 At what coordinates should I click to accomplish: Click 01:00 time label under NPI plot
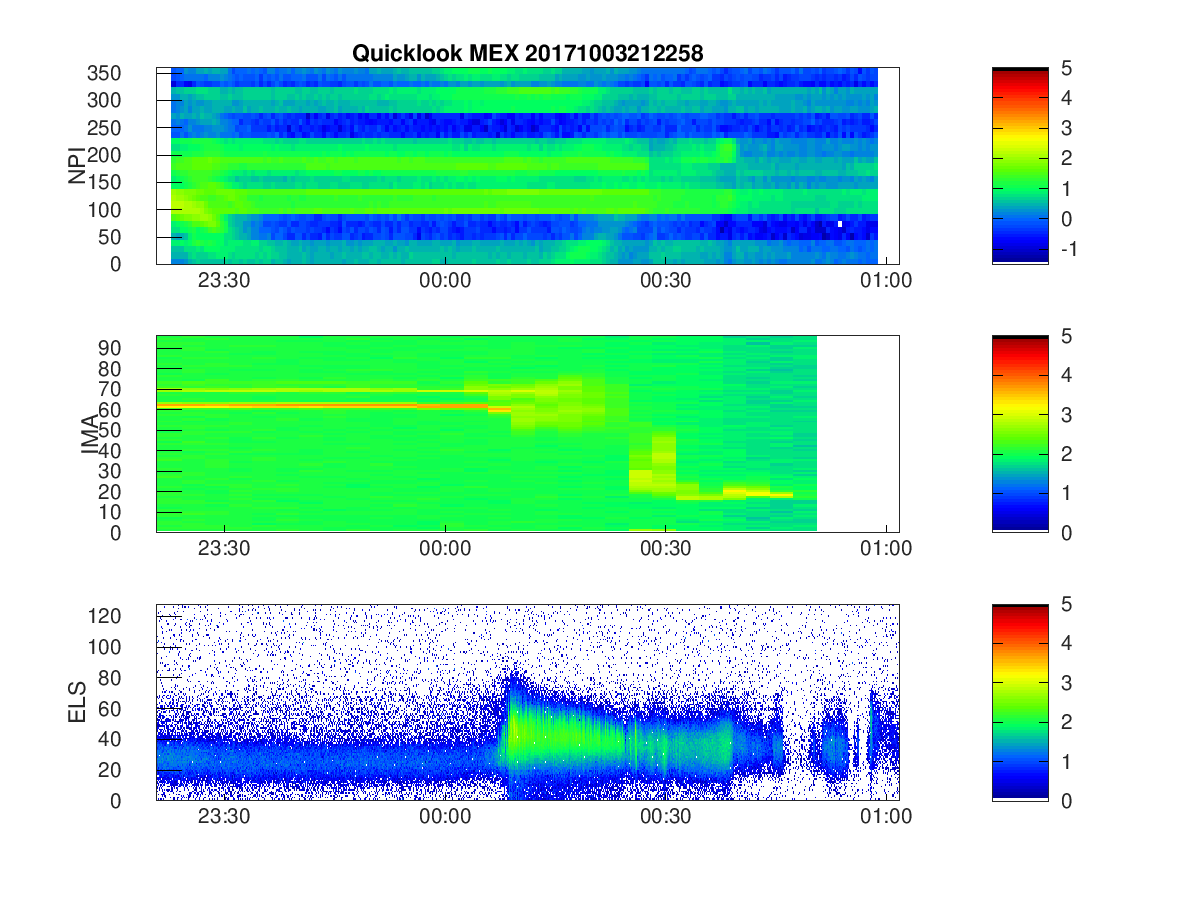(887, 281)
